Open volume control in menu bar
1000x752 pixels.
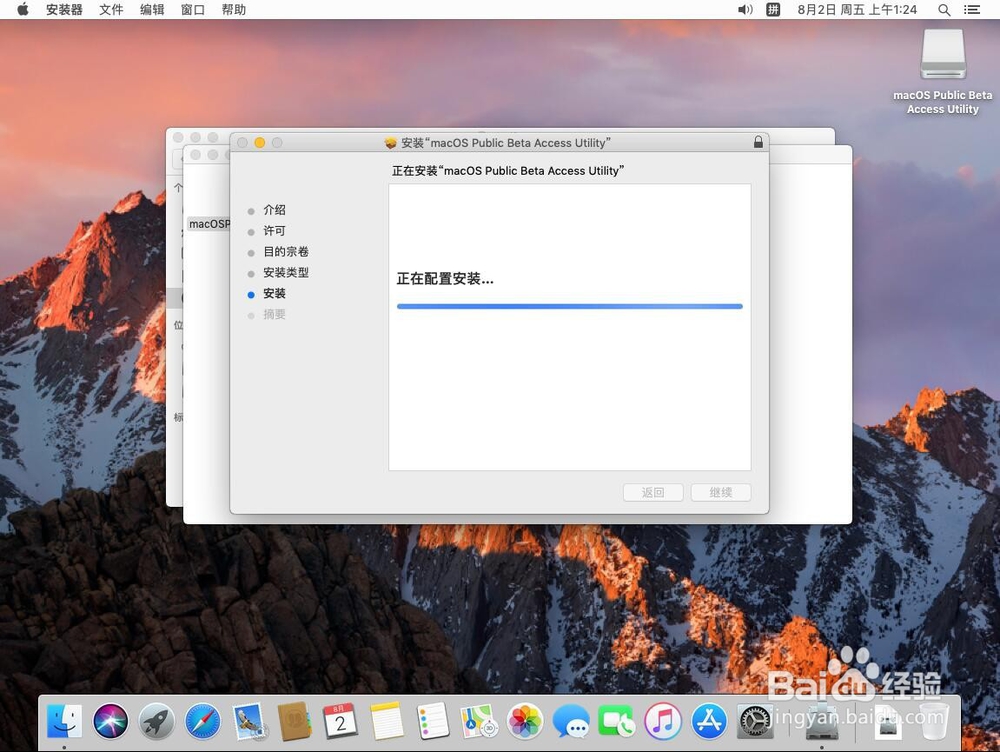(745, 10)
